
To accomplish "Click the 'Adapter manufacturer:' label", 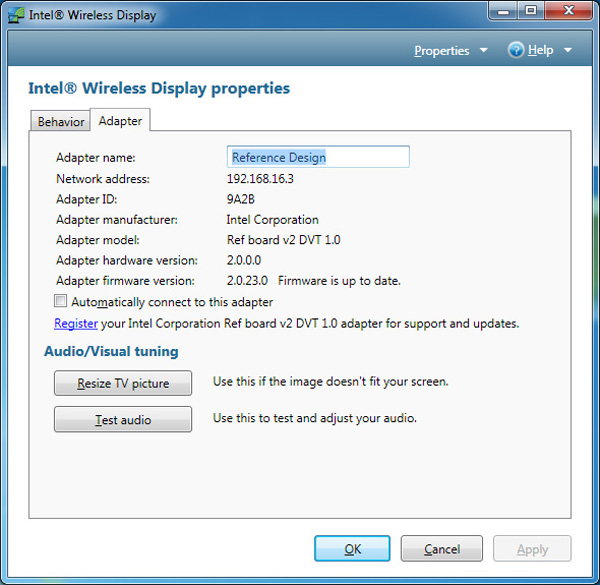I will (117, 220).
